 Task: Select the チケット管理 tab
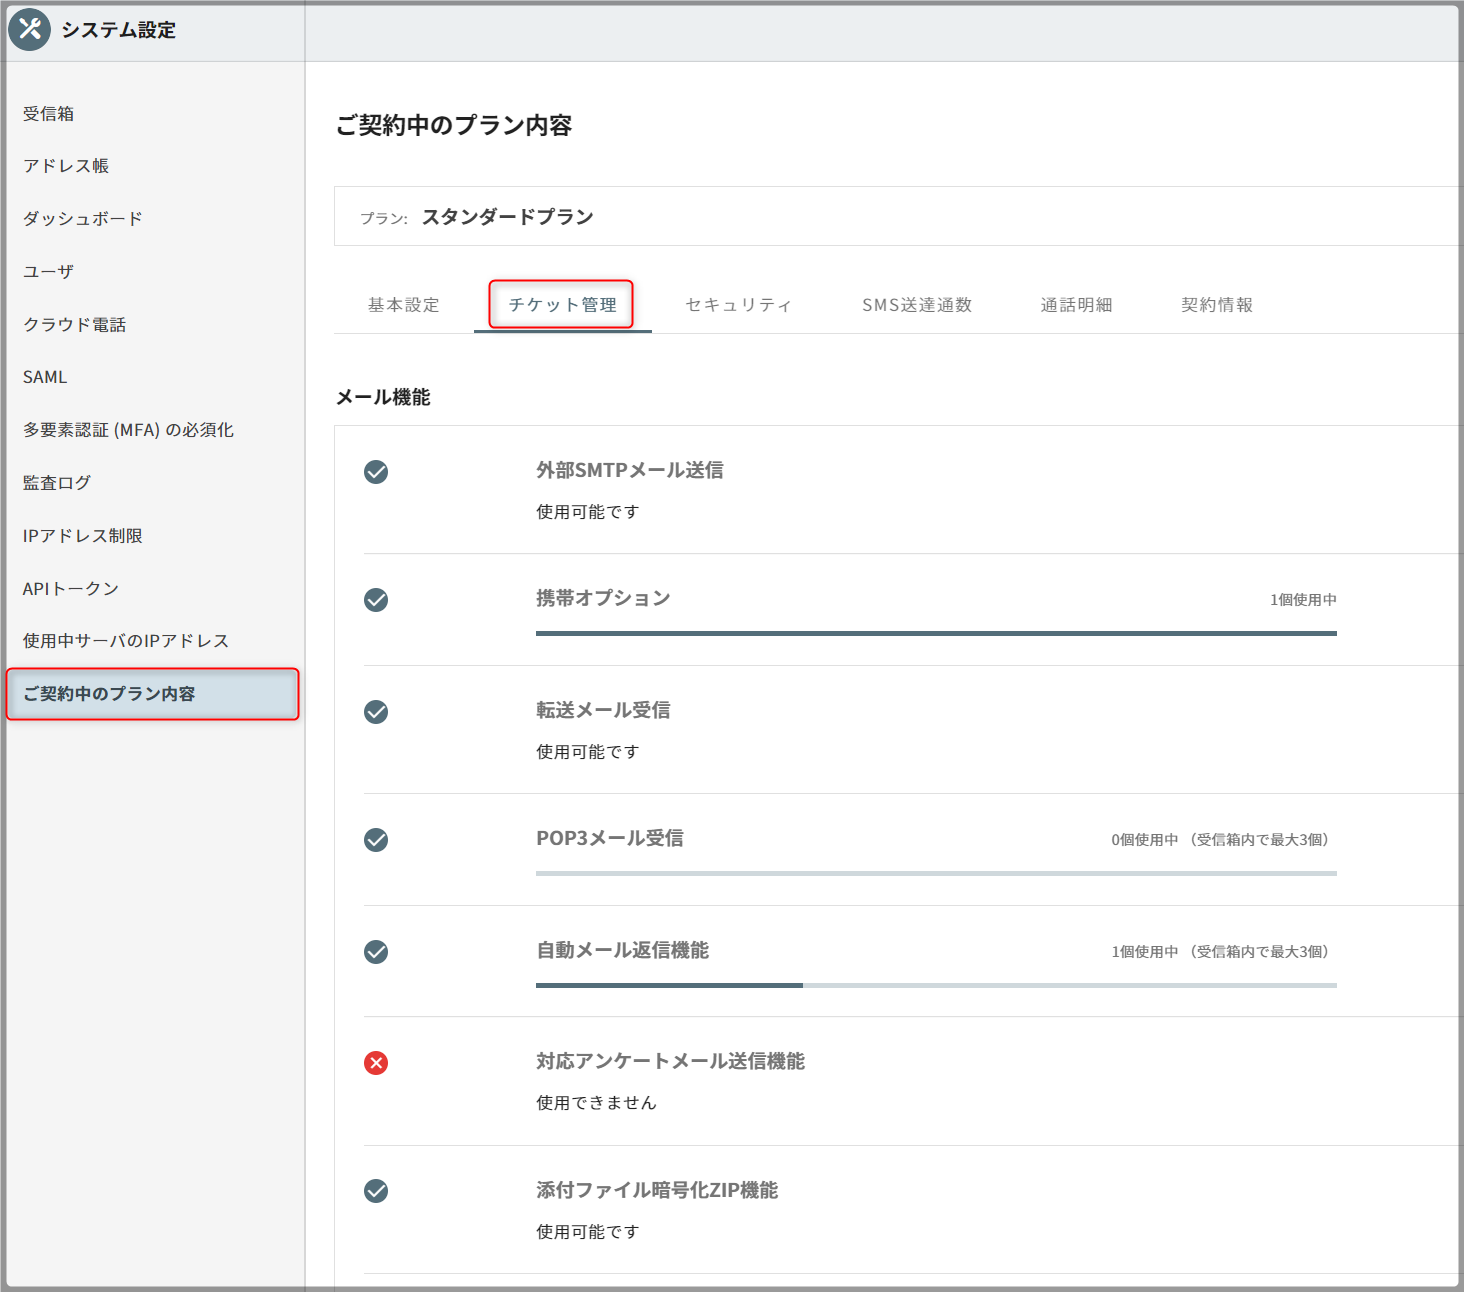point(562,305)
